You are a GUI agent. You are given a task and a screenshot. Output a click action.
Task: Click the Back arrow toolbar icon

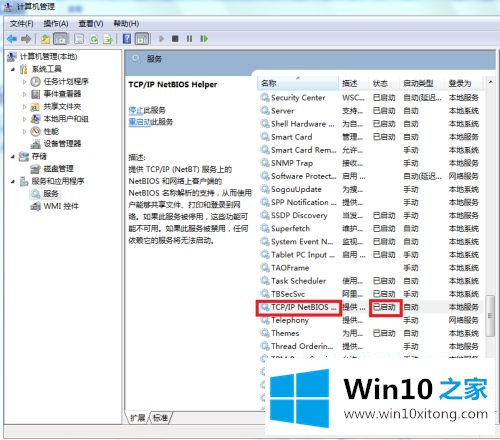(12, 39)
